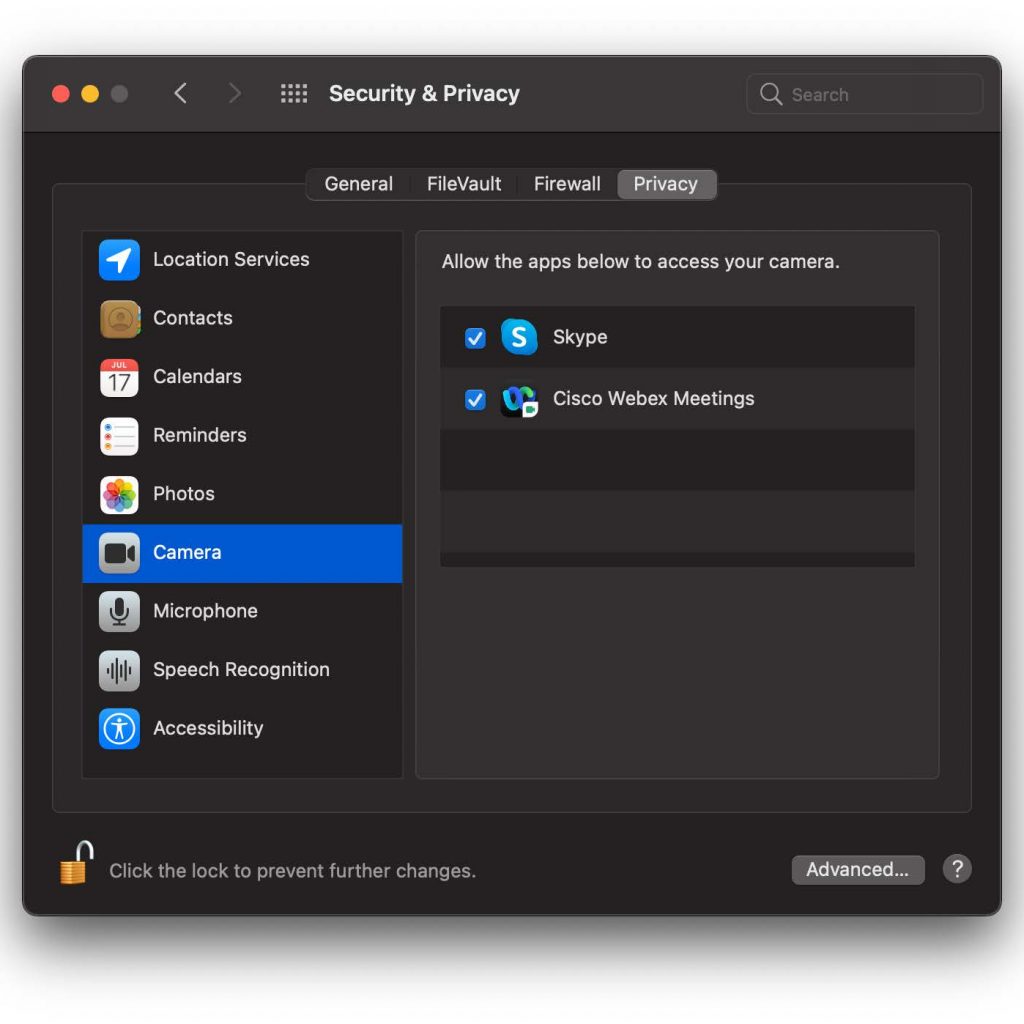Uncheck camera access for Cisco Webex Meetings
1024x1024 pixels.
475,399
